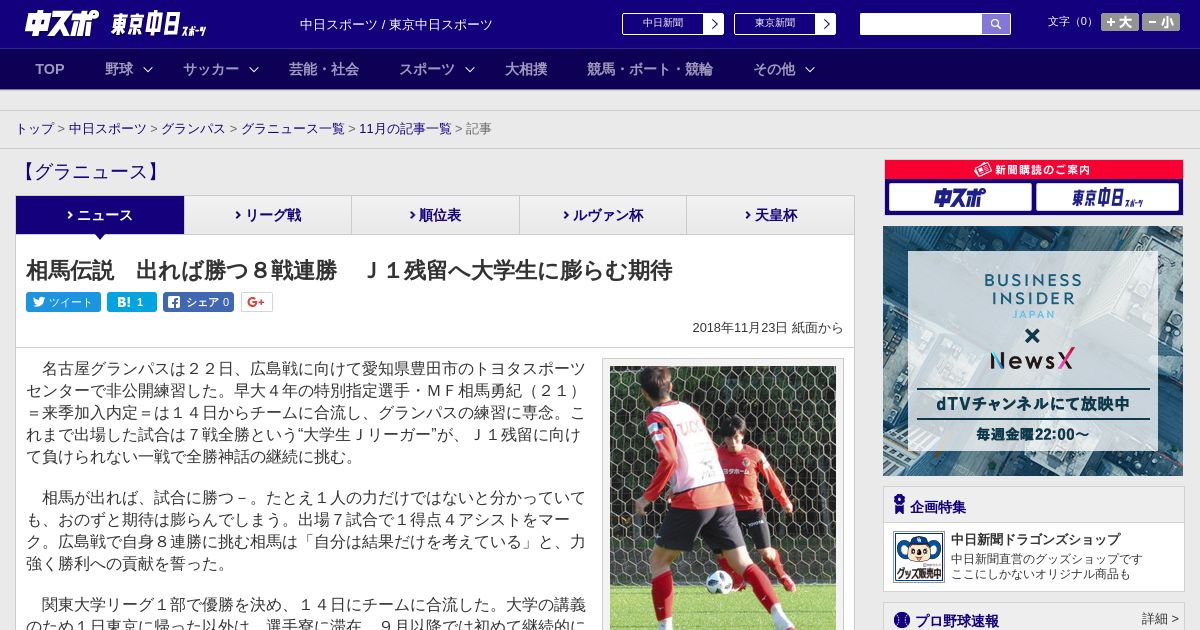Click the 新聞購読のご案内 banner header

[1034, 170]
